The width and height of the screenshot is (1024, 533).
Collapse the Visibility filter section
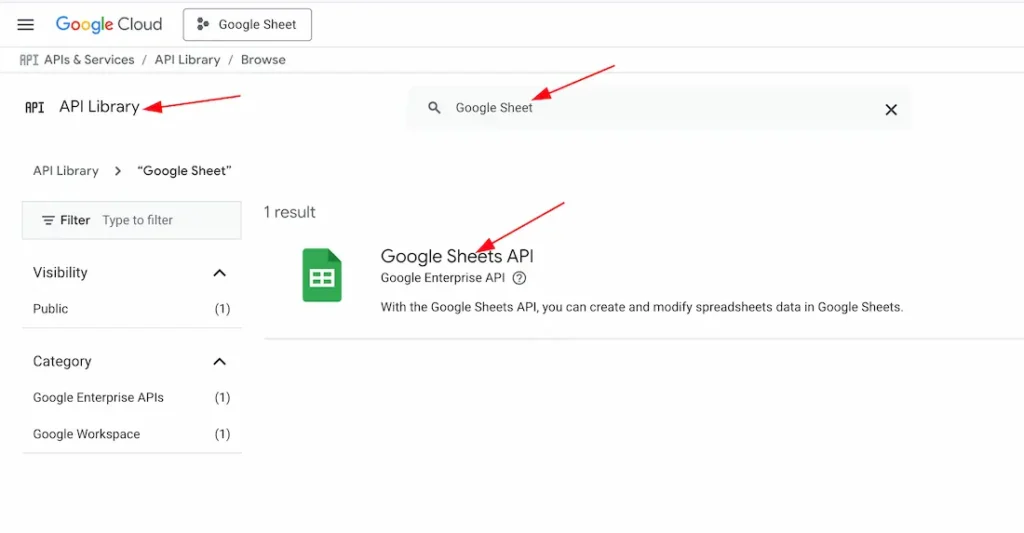click(x=220, y=273)
